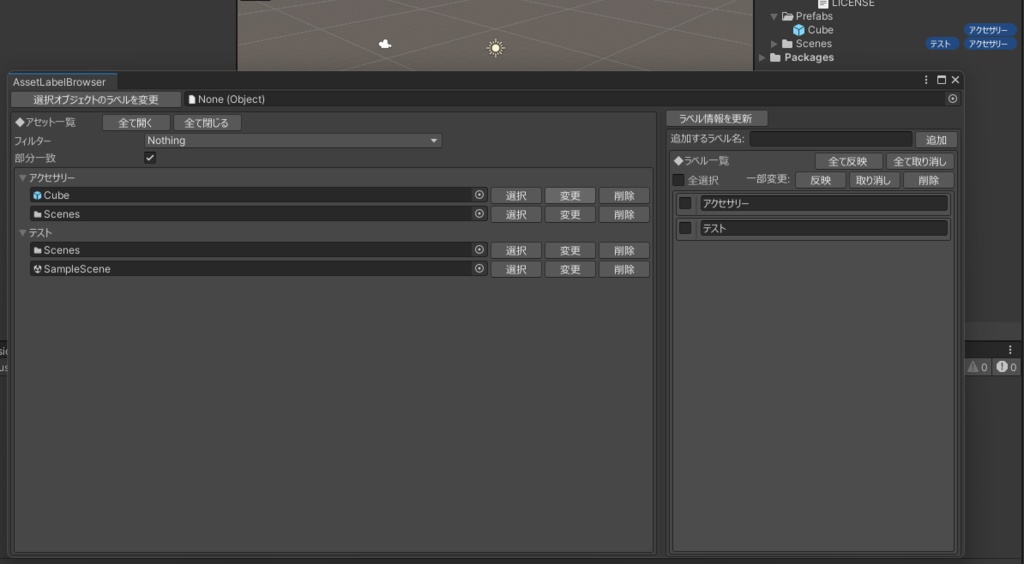Viewport: 1024px width, 564px height.
Task: Click 選択 button for the SampleScene row
Action: click(516, 270)
